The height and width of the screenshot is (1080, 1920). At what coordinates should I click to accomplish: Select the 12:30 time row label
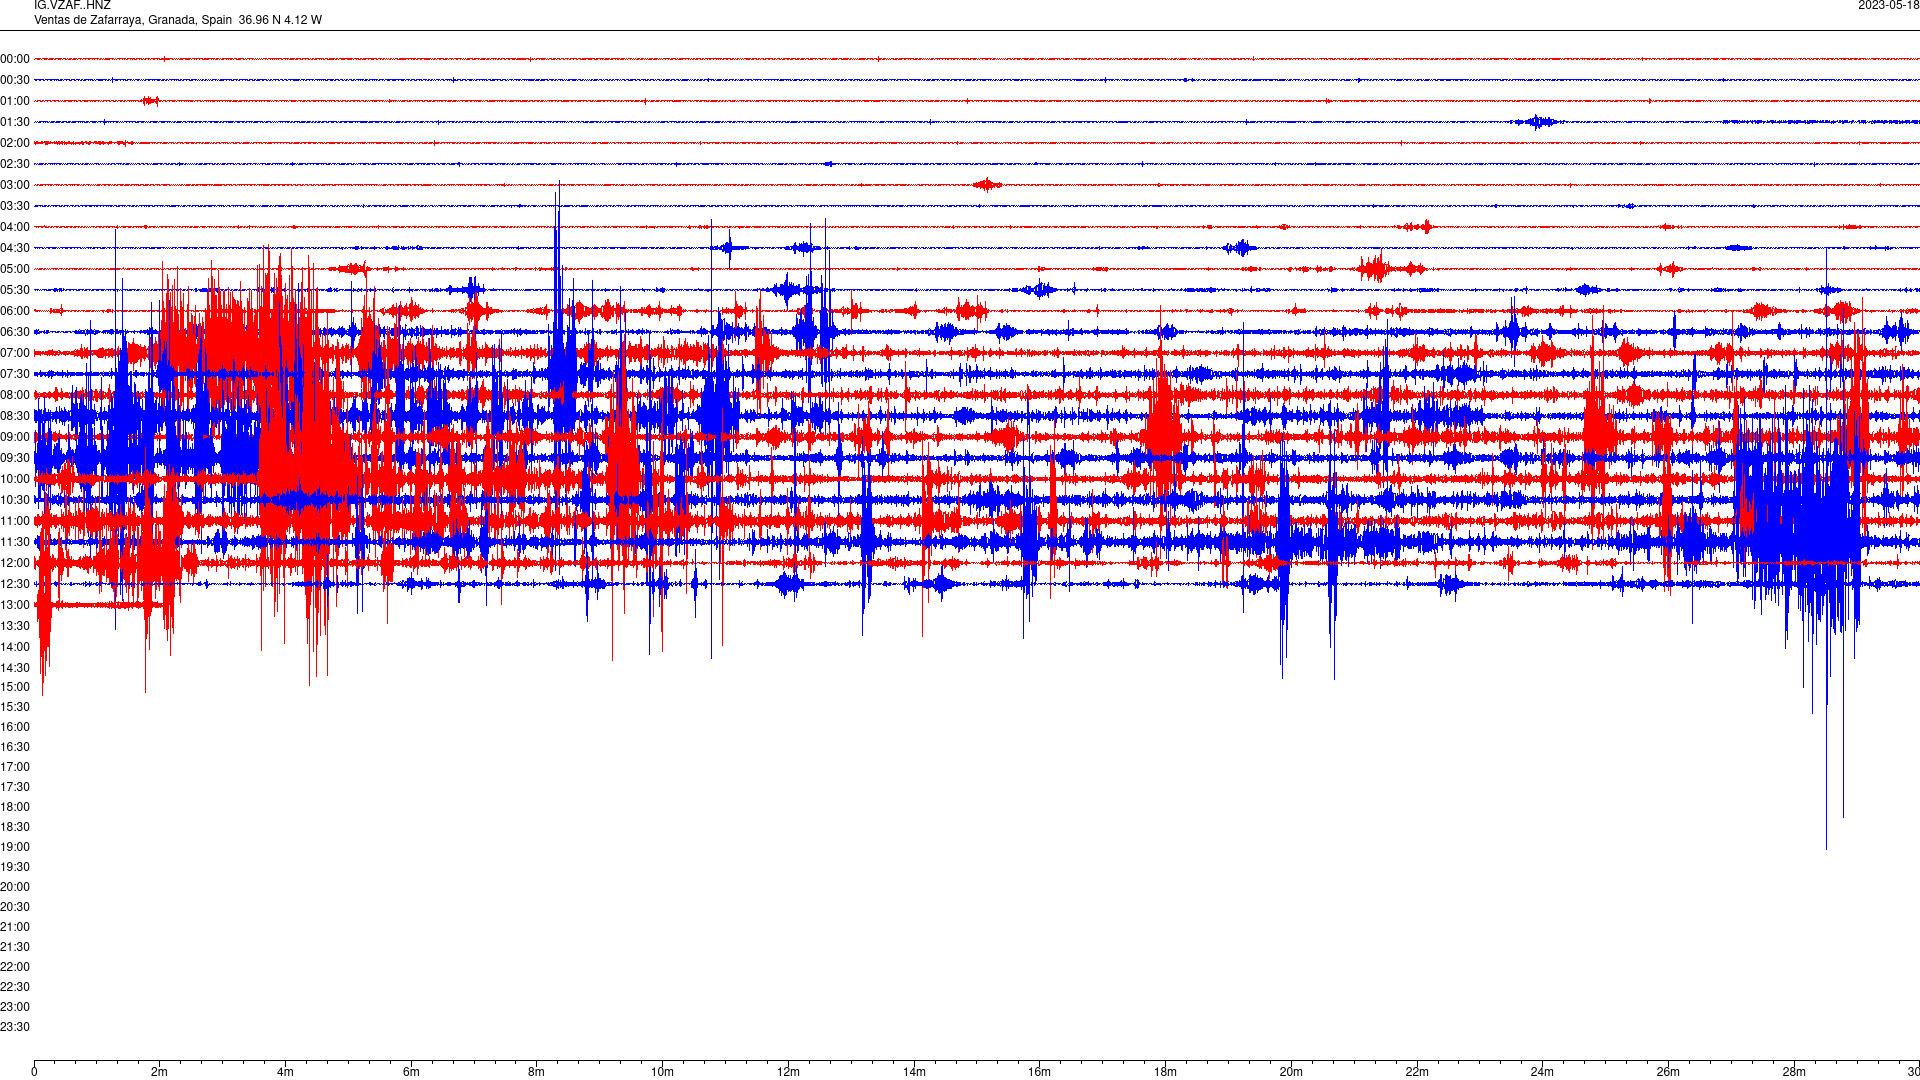[15, 584]
